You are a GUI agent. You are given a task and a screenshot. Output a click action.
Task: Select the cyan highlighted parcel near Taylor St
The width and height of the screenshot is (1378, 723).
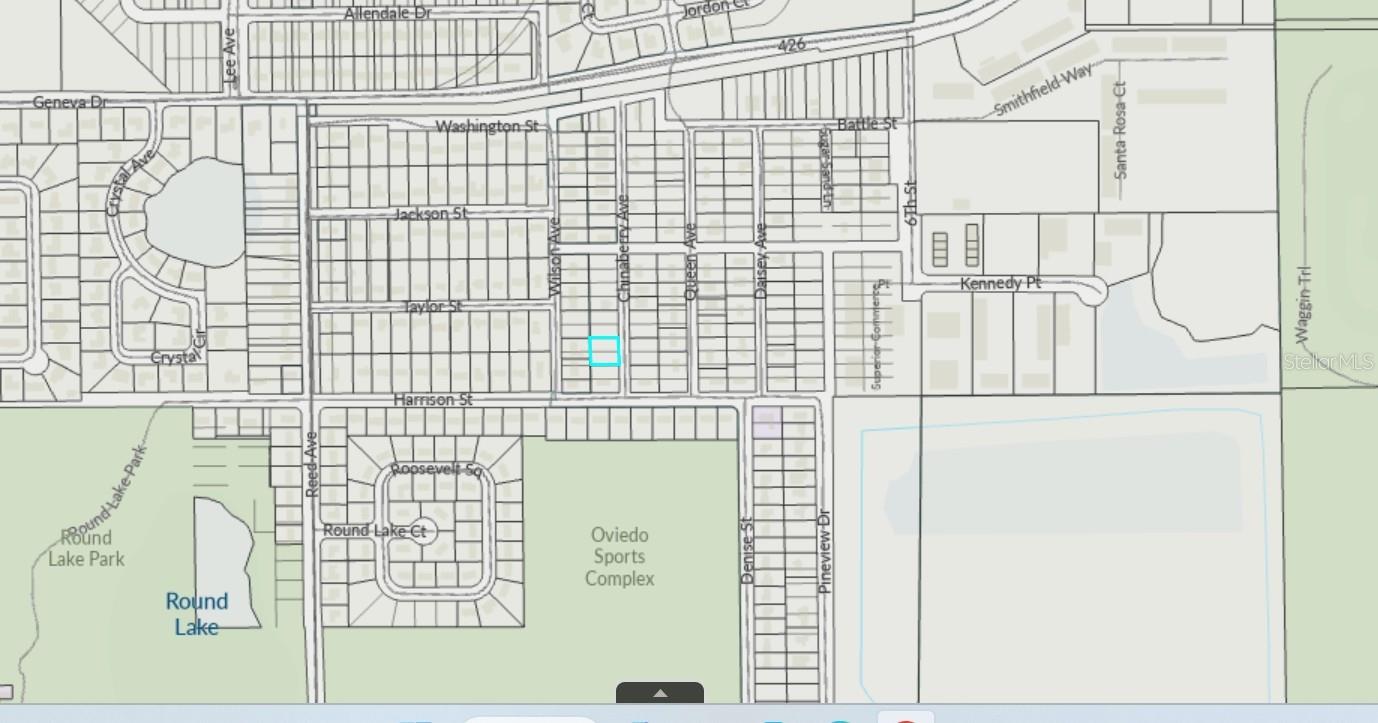click(x=604, y=353)
